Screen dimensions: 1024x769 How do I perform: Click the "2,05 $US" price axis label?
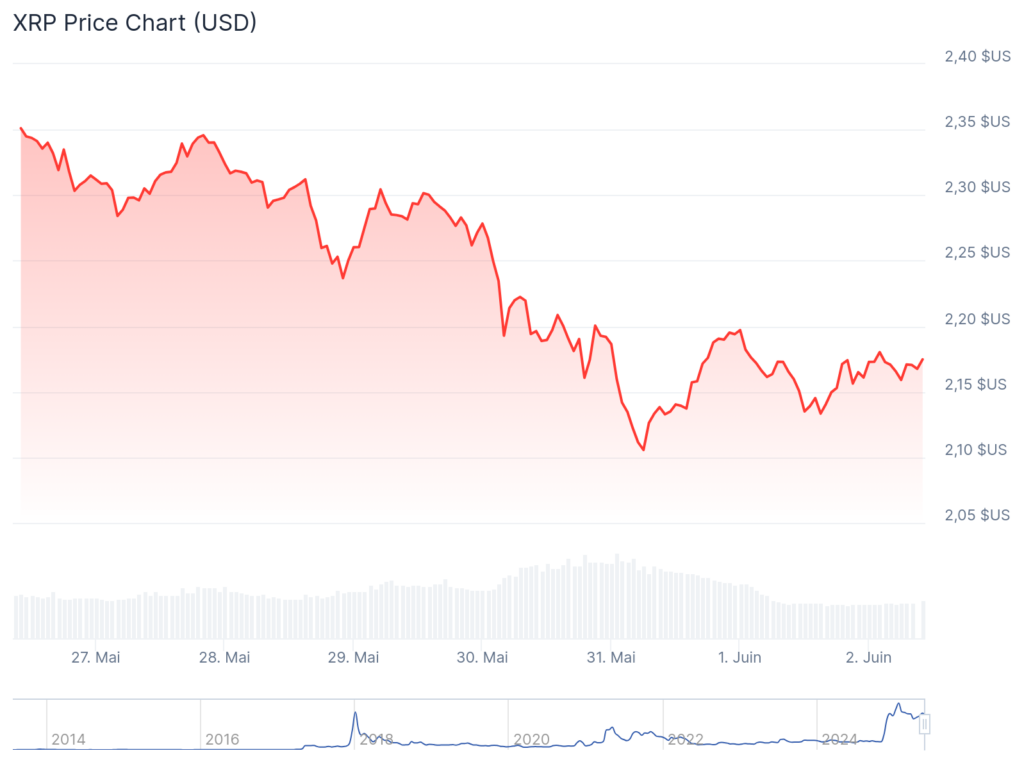click(977, 515)
